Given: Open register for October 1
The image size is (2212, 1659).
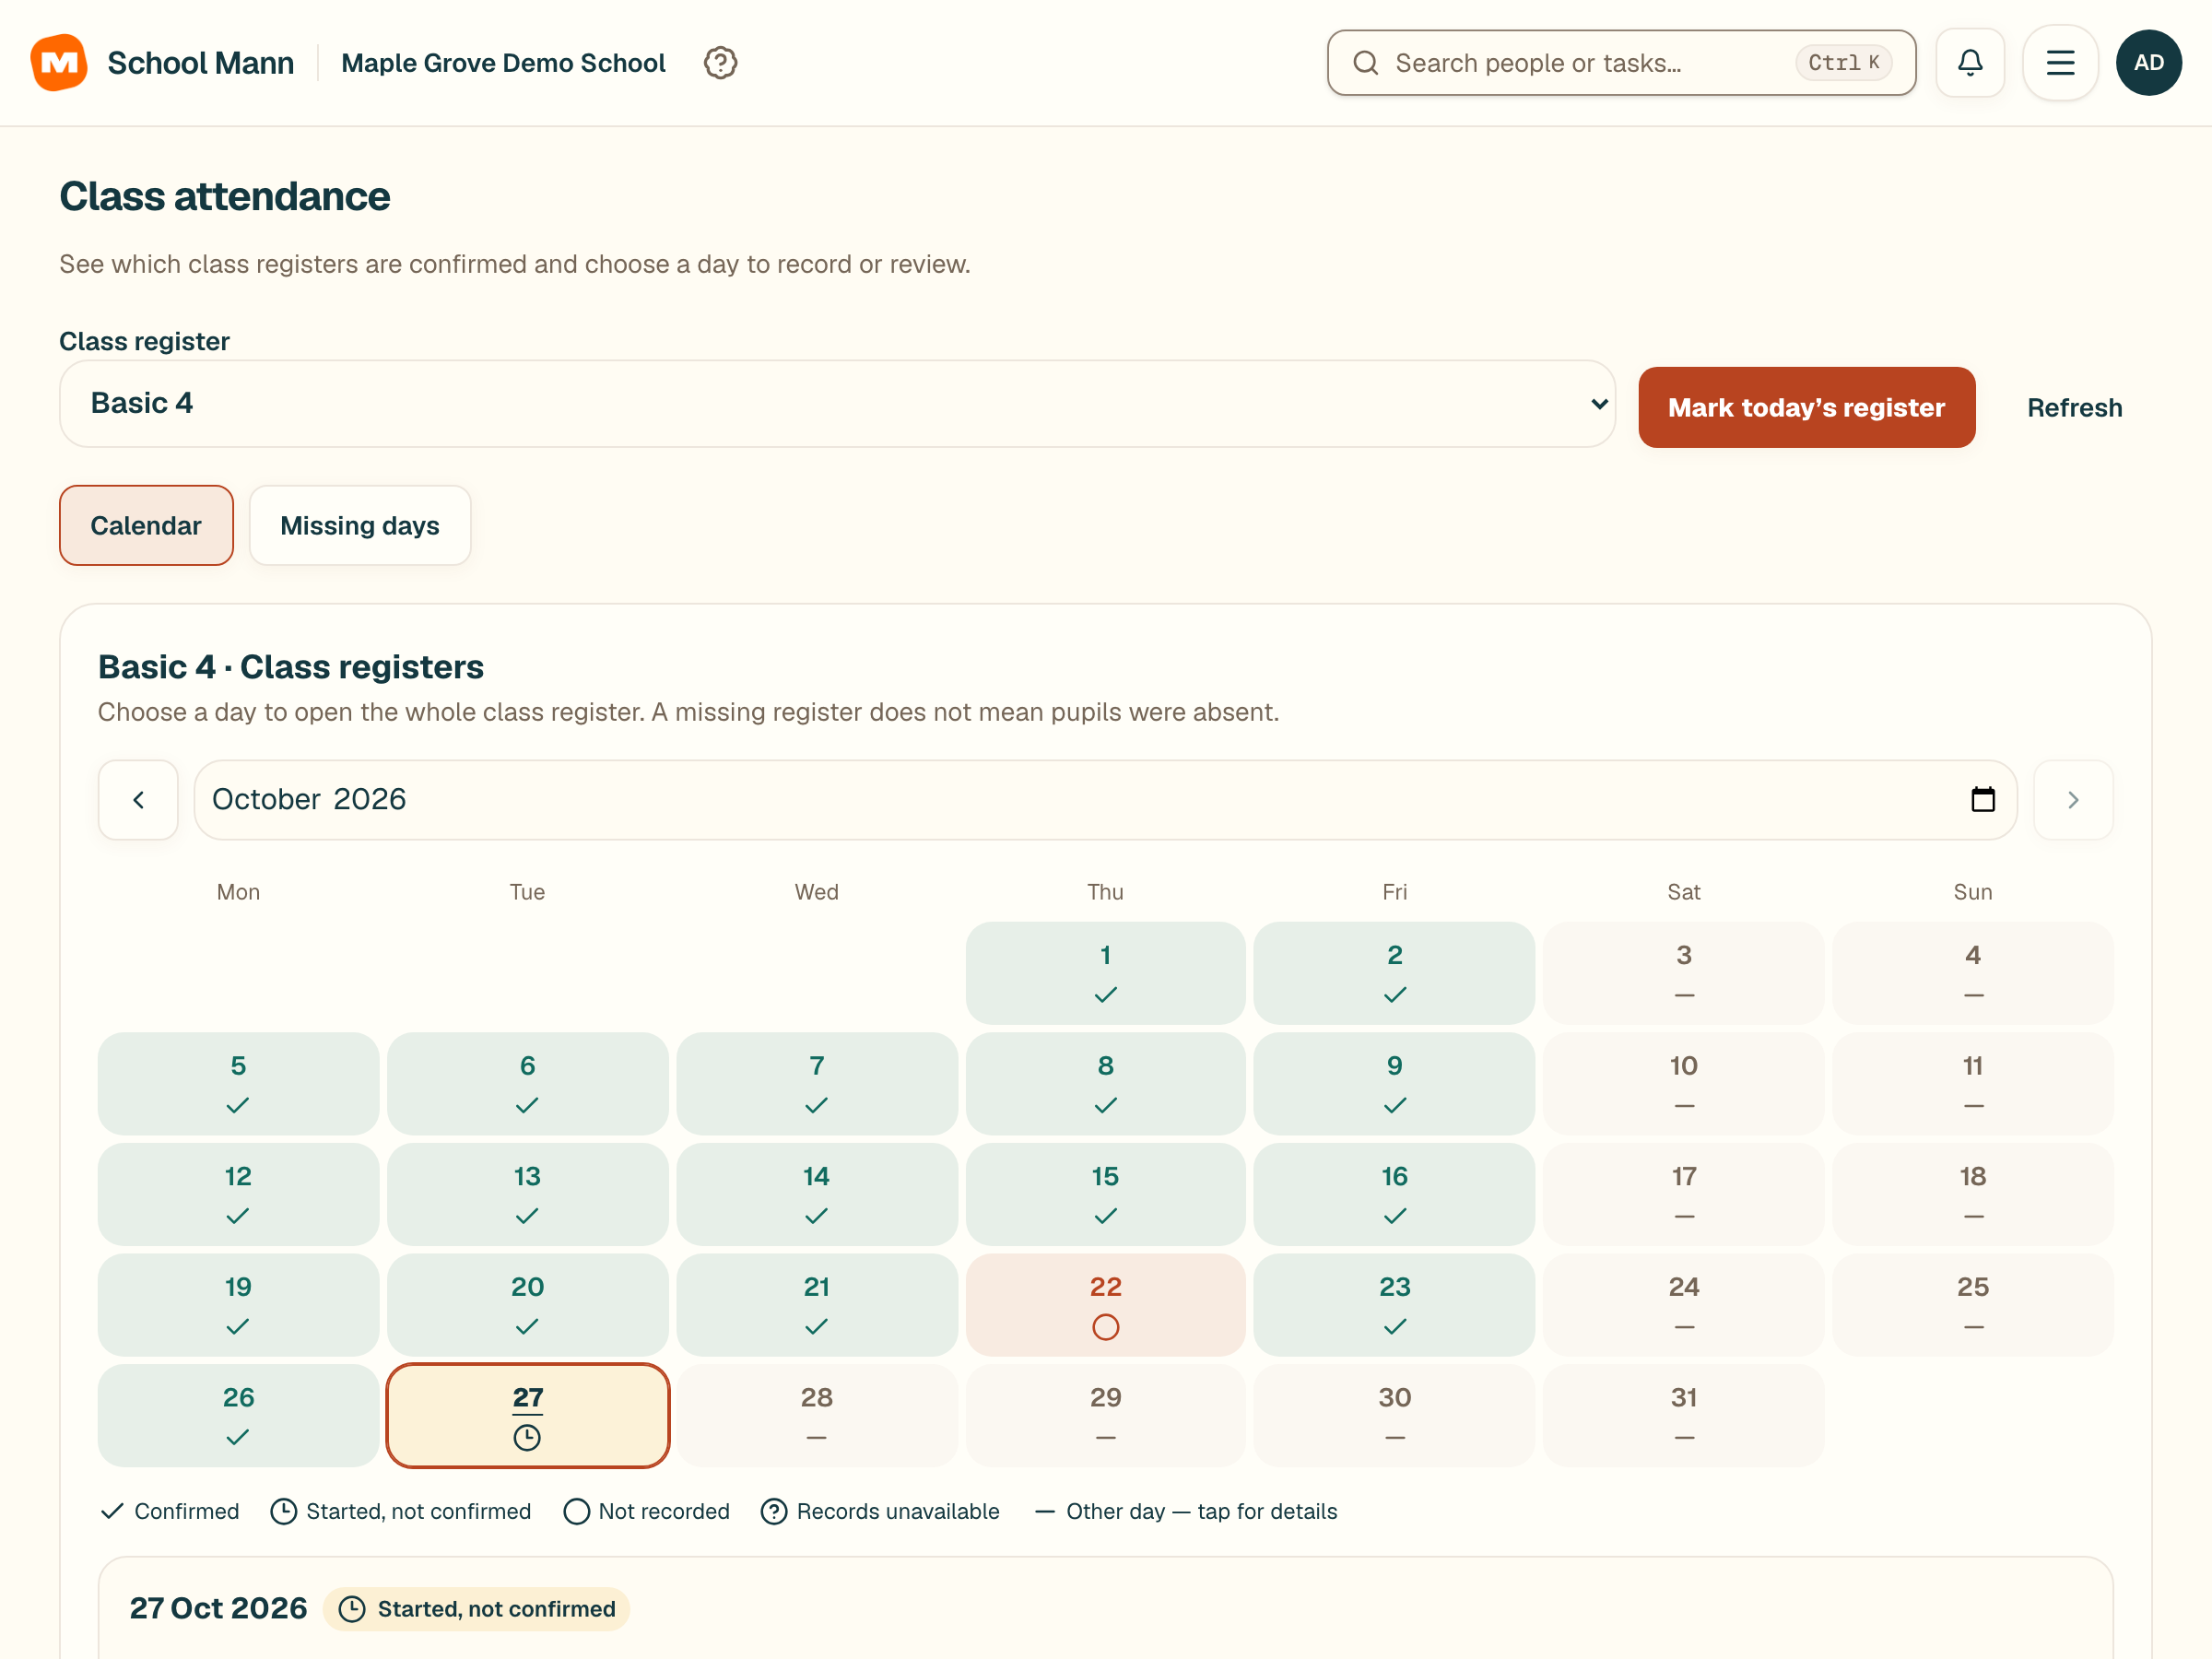Looking at the screenshot, I should click(x=1105, y=973).
